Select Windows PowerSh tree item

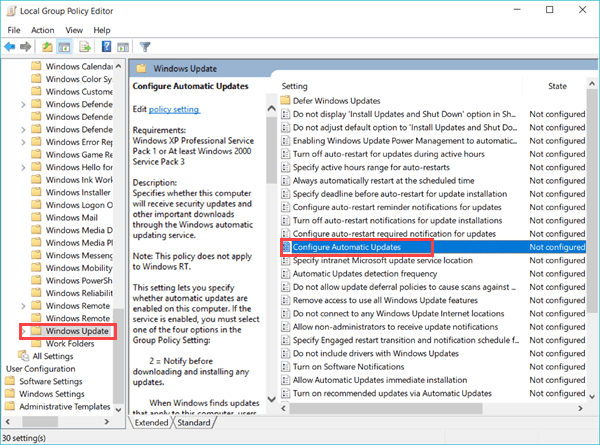click(79, 280)
